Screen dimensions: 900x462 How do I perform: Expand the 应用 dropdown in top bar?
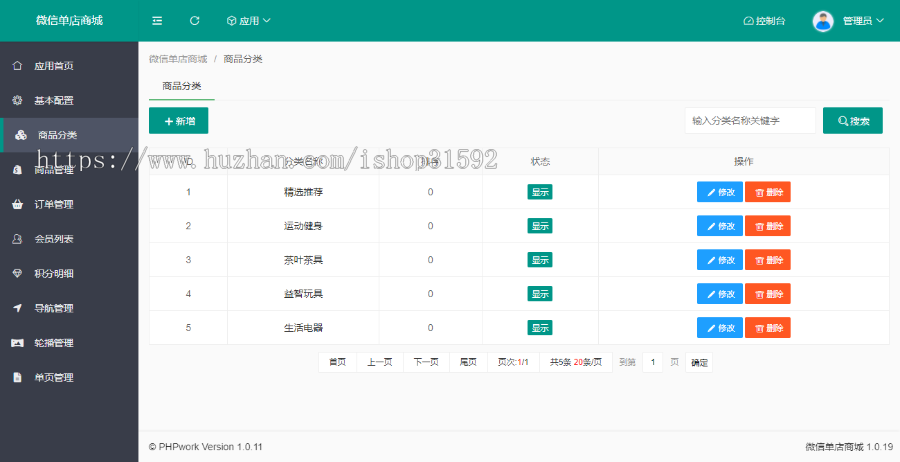coord(248,21)
